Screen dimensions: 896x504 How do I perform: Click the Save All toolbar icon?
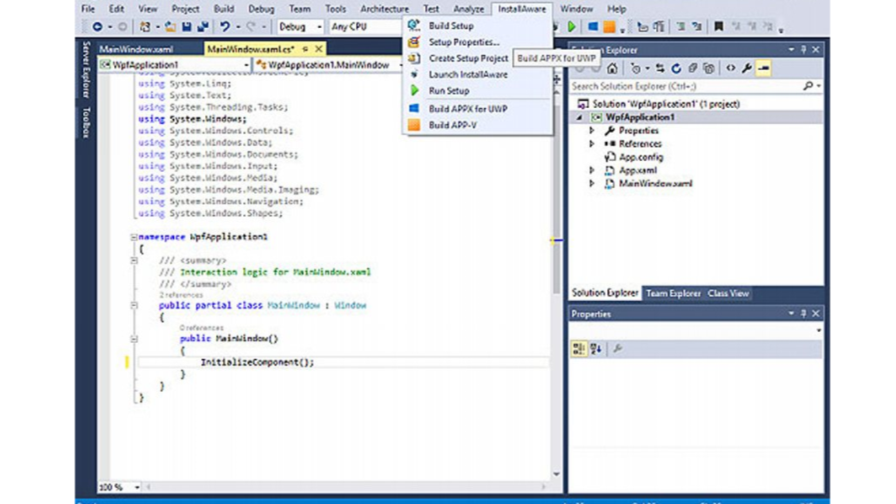(x=203, y=27)
